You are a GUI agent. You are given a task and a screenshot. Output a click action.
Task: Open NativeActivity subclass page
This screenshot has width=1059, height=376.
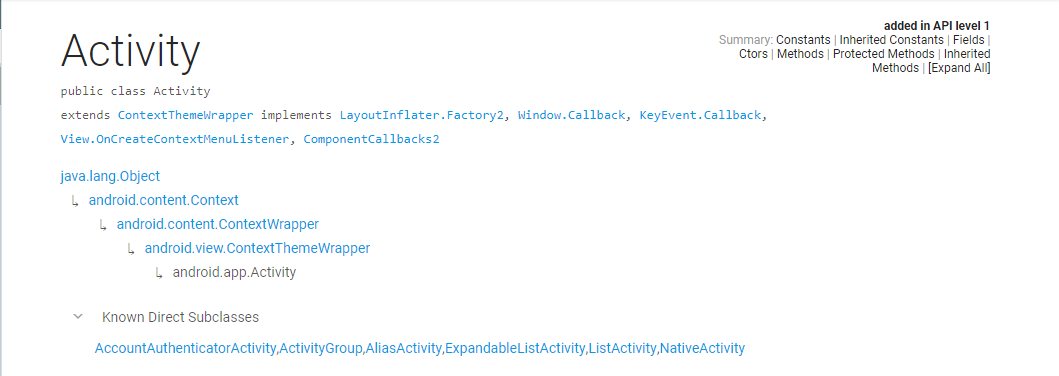[x=702, y=348]
